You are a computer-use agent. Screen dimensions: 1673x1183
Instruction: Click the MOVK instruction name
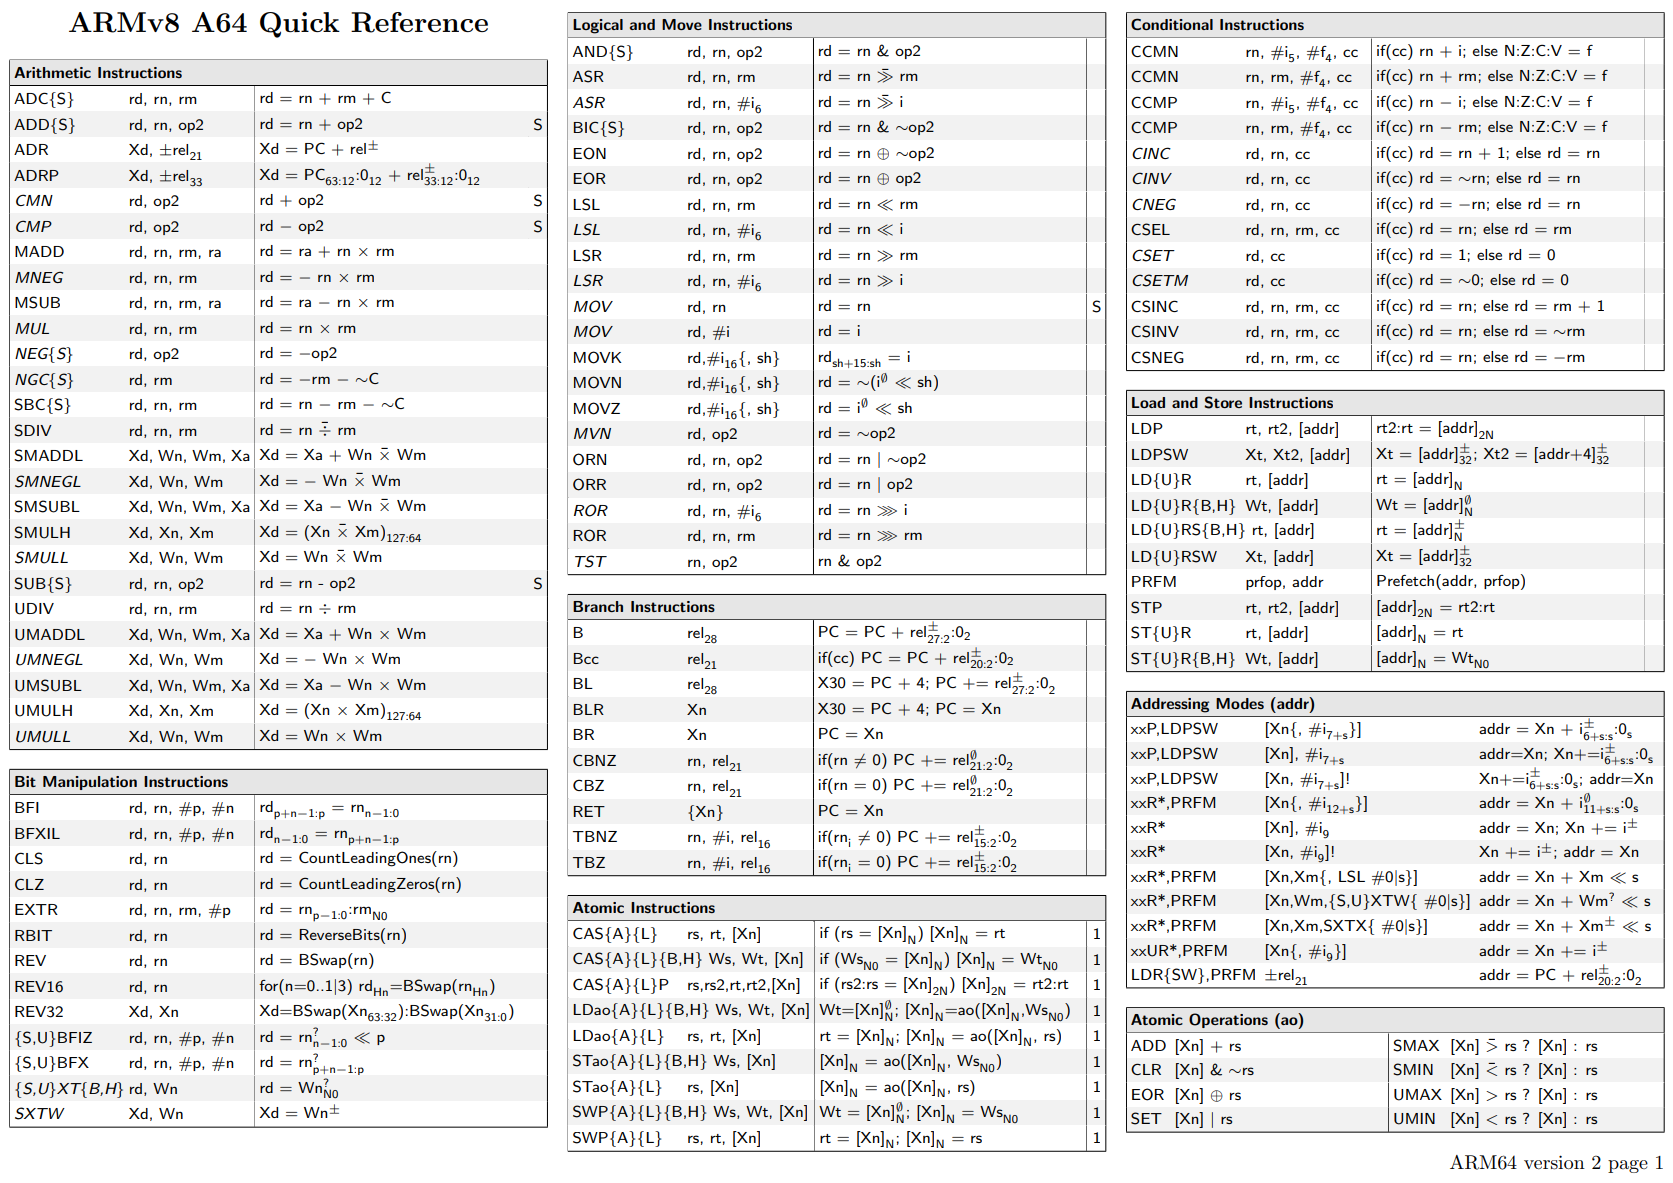pos(597,358)
